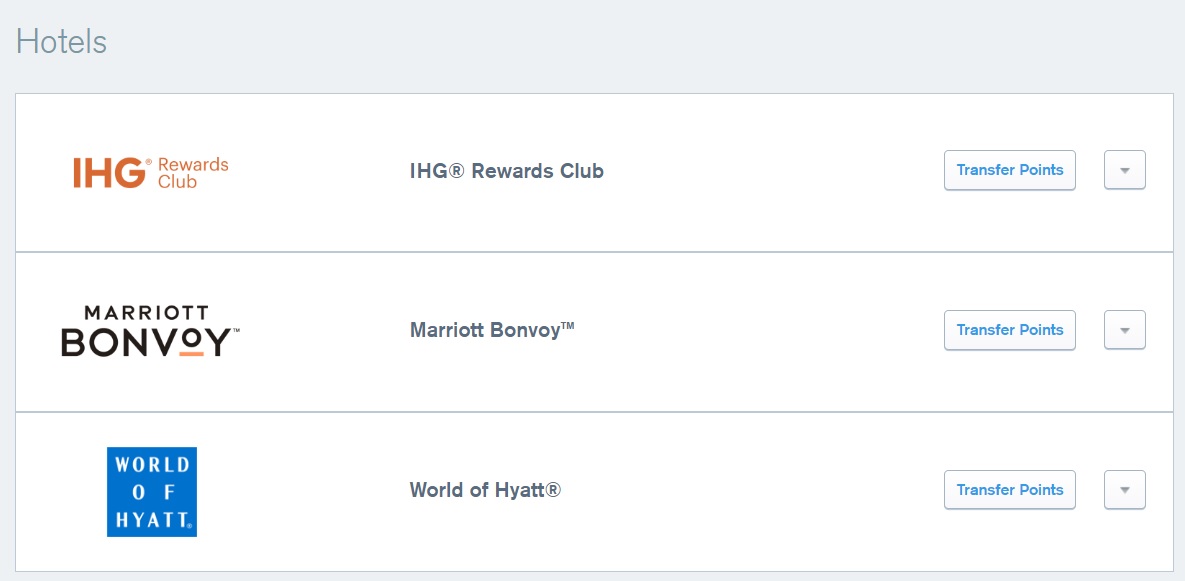1185x581 pixels.
Task: Expand the IHG Rewards Club dropdown arrow
Action: [x=1124, y=170]
